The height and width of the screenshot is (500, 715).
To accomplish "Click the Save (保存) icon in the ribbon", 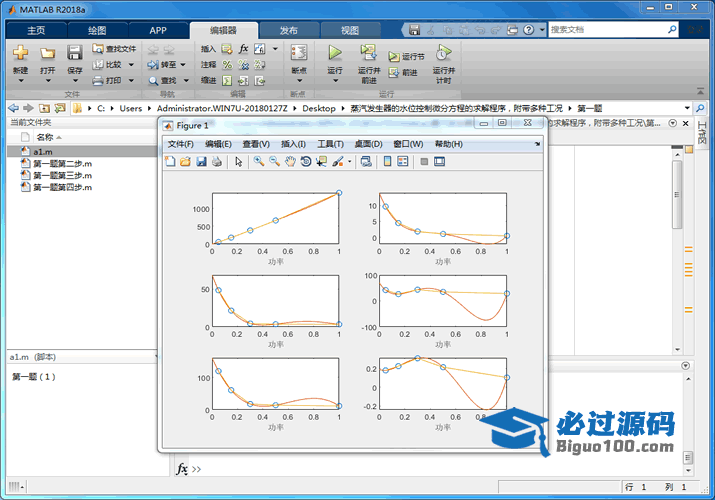I will 75,53.
